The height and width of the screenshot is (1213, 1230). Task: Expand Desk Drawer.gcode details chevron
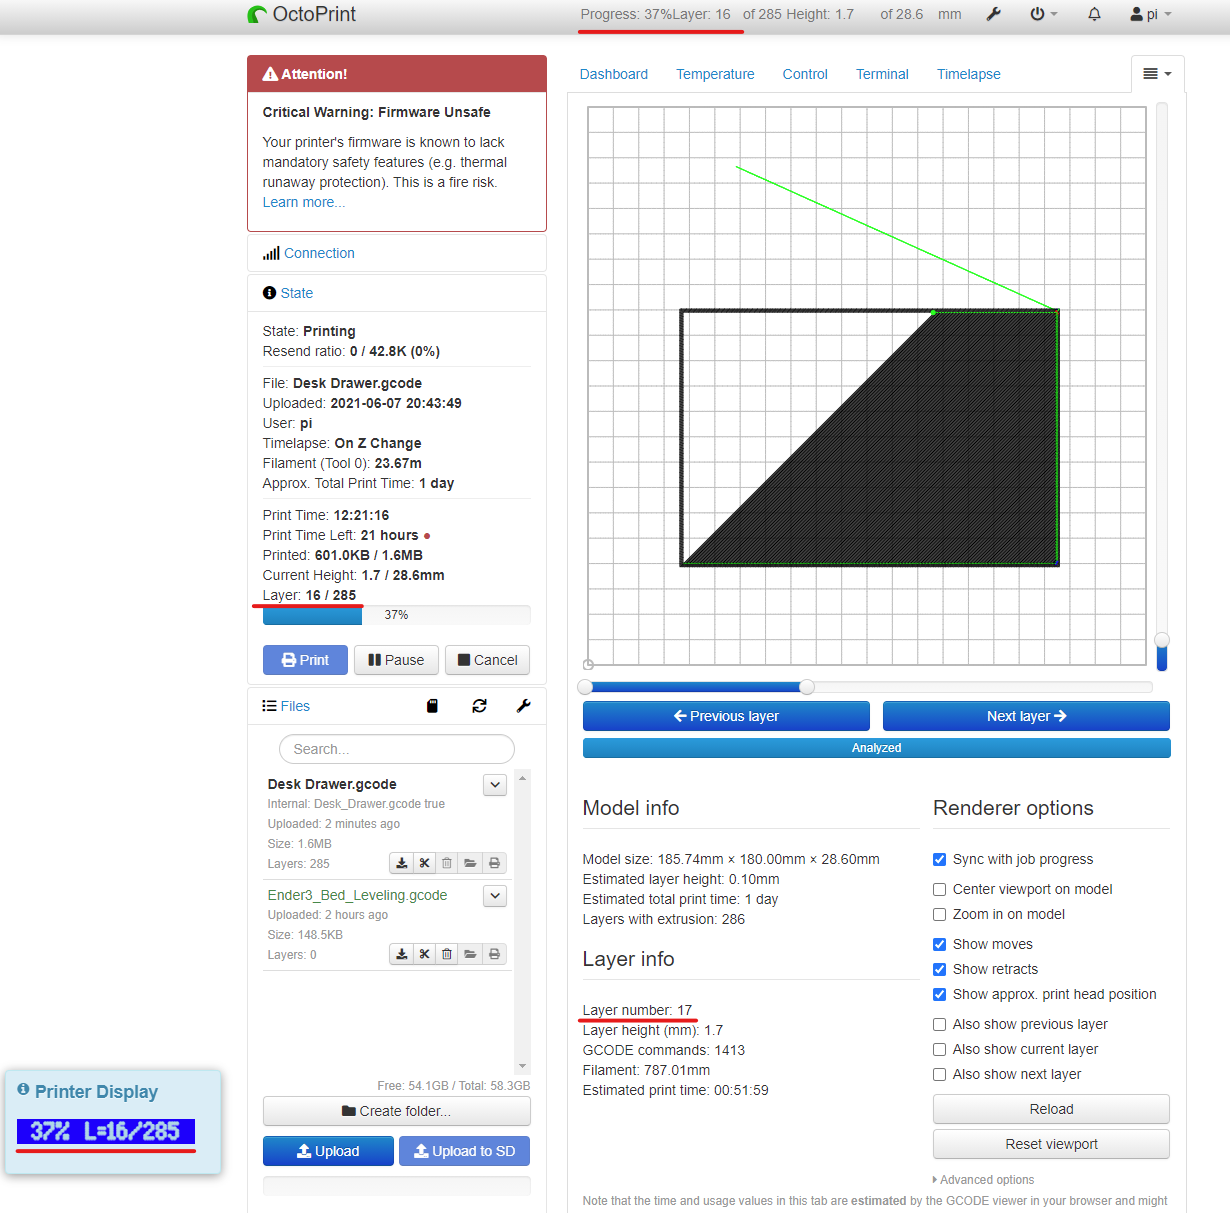click(494, 785)
